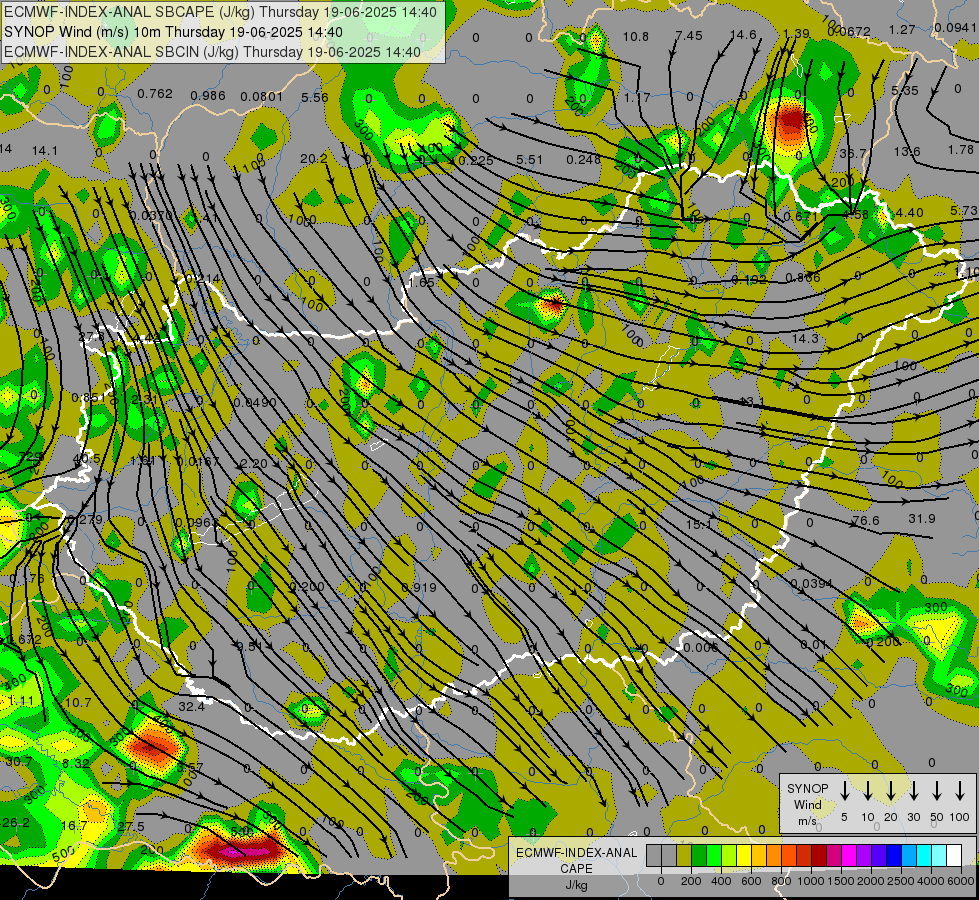Click the map value 2.20
The image size is (979, 900).
[x=253, y=464]
